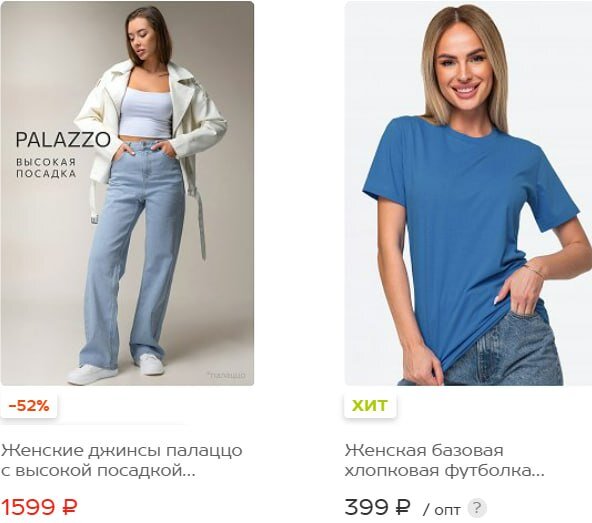Image resolution: width=592 pixels, height=523 pixels.
Task: Click the -52% discount badge
Action: click(29, 406)
